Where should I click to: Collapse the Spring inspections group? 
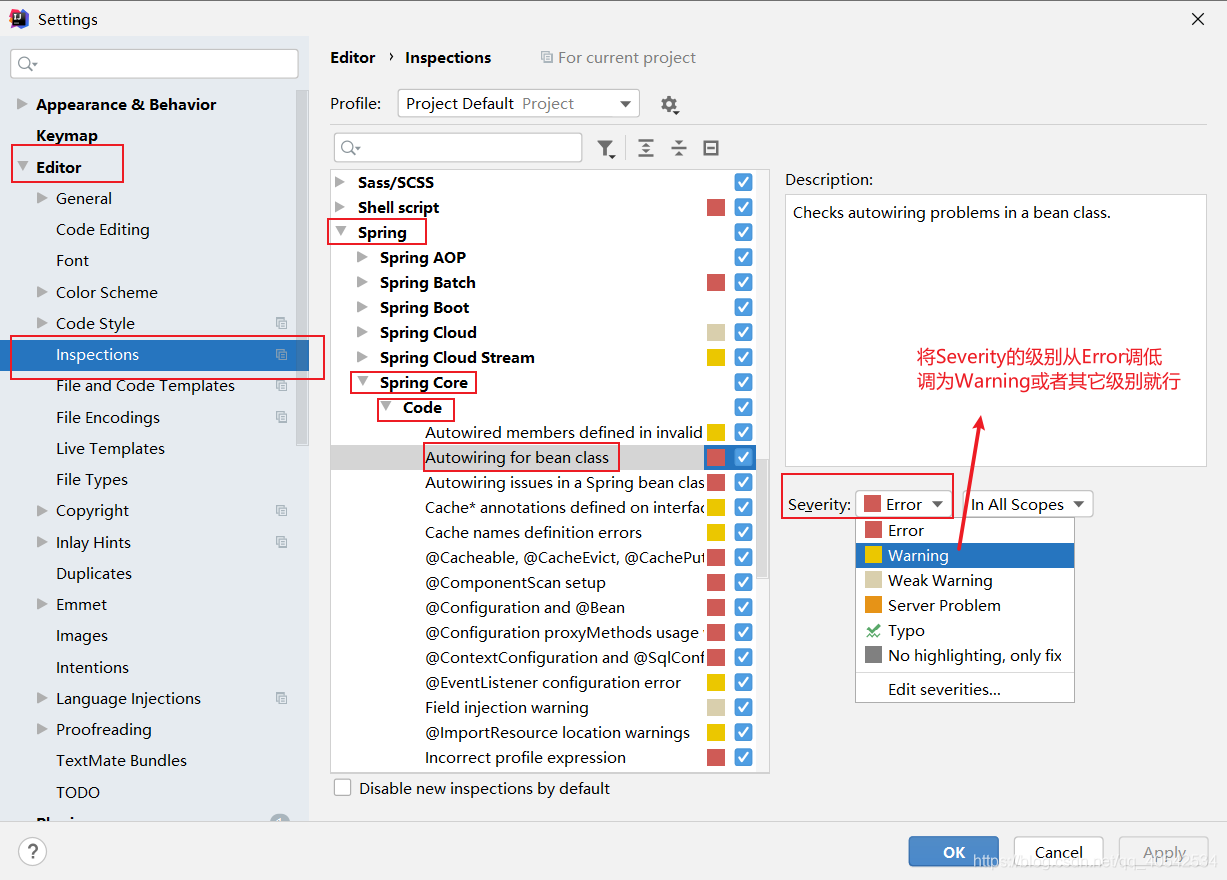click(340, 232)
